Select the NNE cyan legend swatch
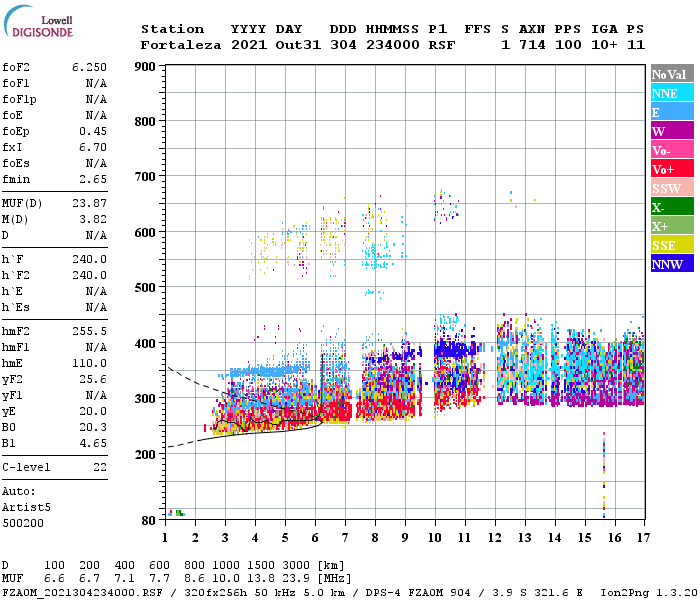 click(x=672, y=93)
